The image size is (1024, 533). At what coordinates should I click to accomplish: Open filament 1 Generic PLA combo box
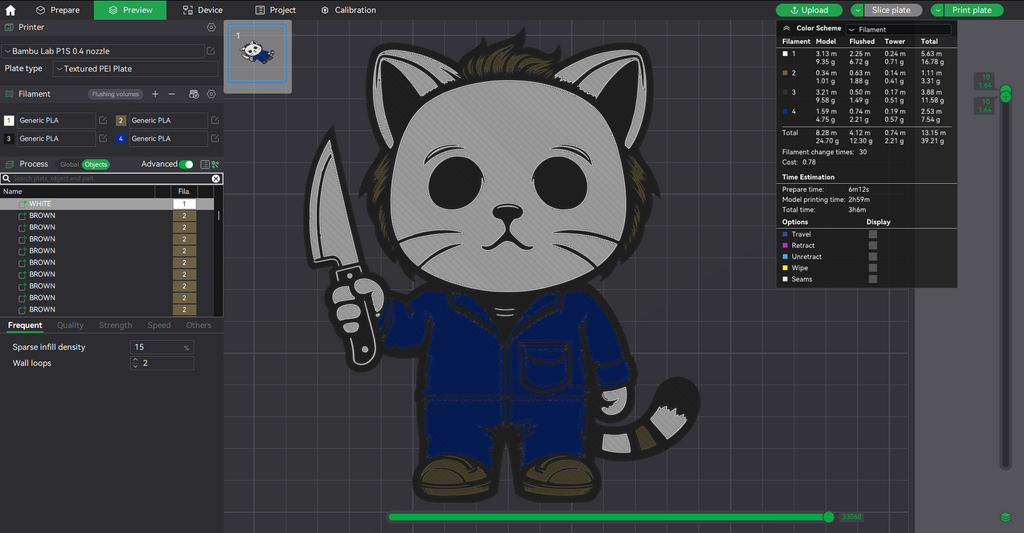tap(55, 120)
